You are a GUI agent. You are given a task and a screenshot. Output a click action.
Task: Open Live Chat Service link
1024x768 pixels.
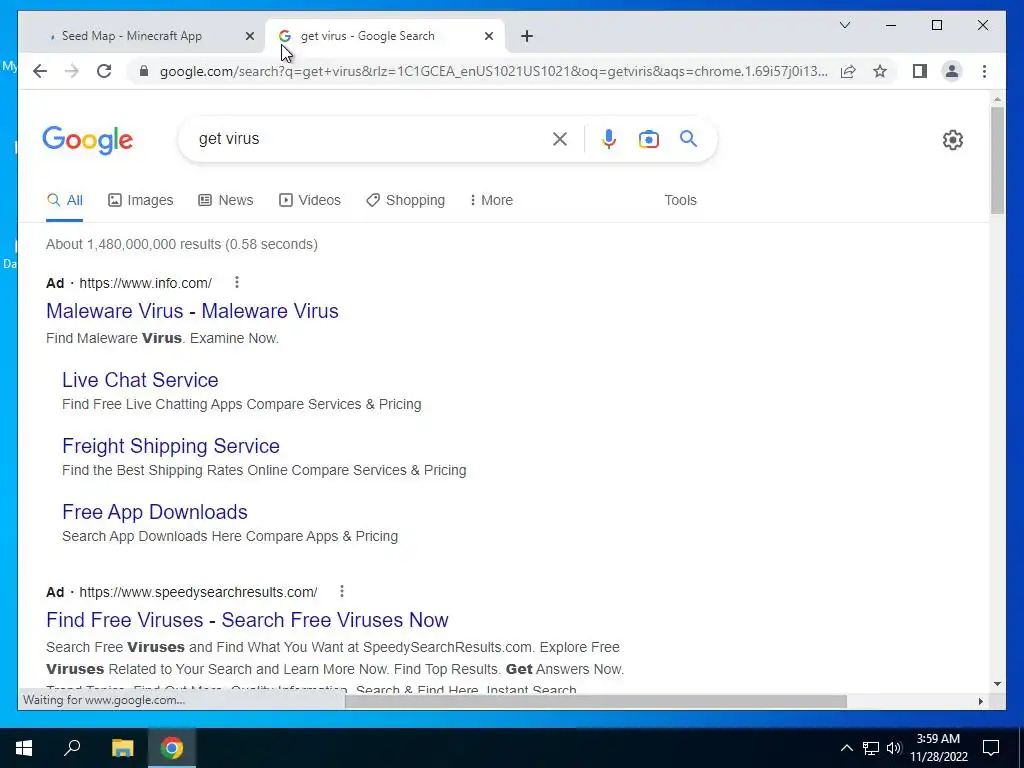click(x=140, y=380)
